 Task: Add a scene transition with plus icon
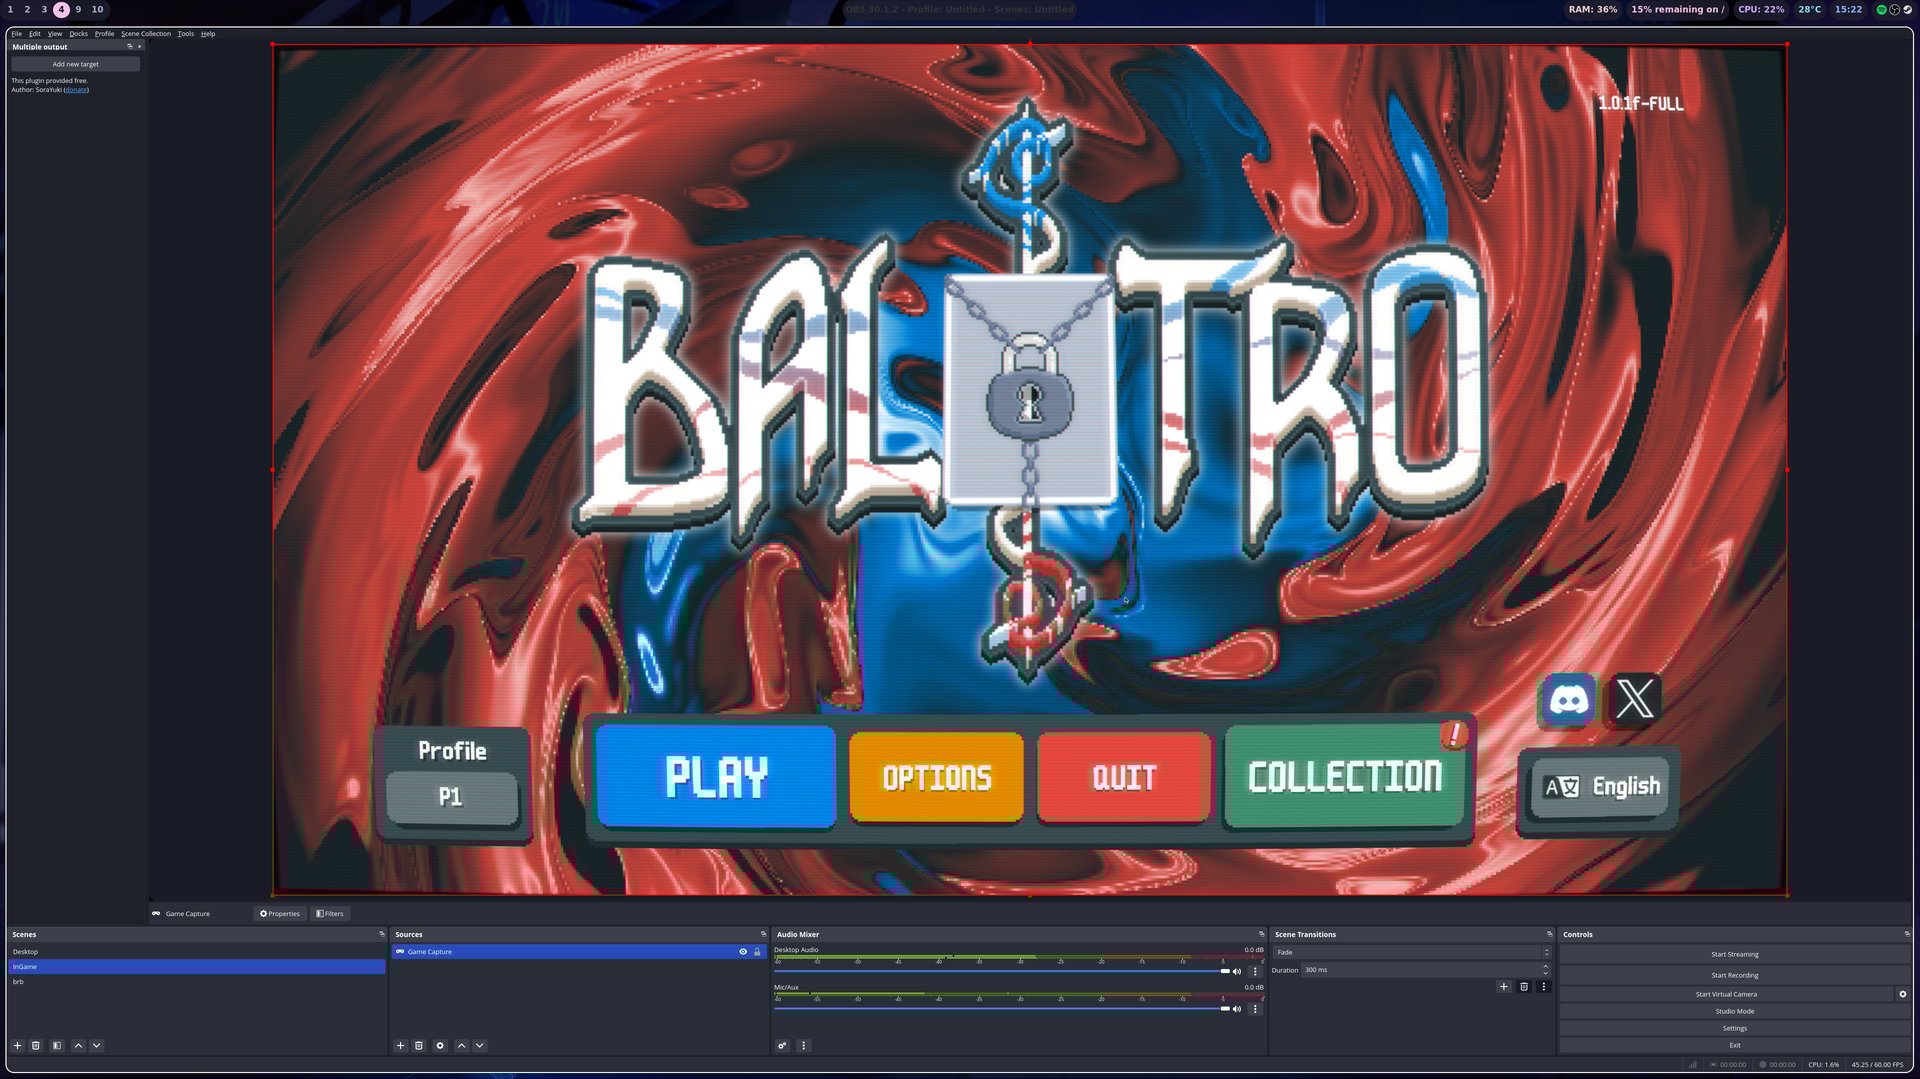[1503, 986]
